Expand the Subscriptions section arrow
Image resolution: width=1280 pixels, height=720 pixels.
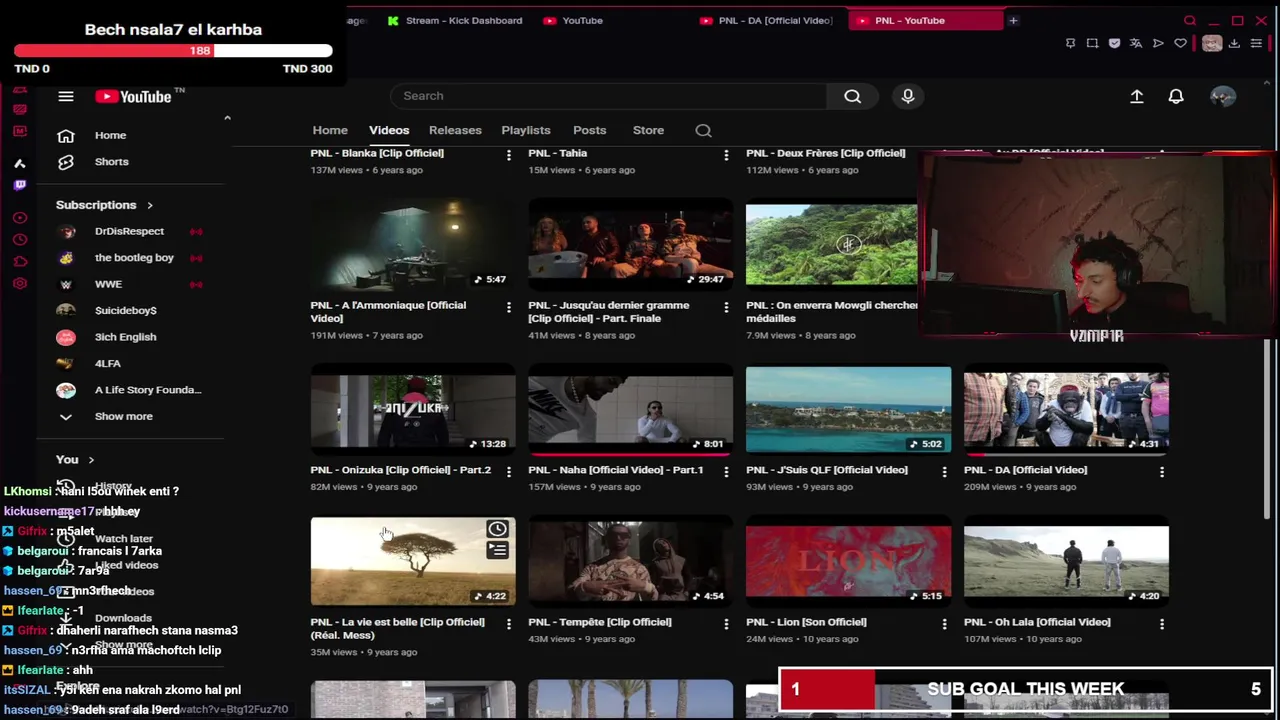[150, 205]
